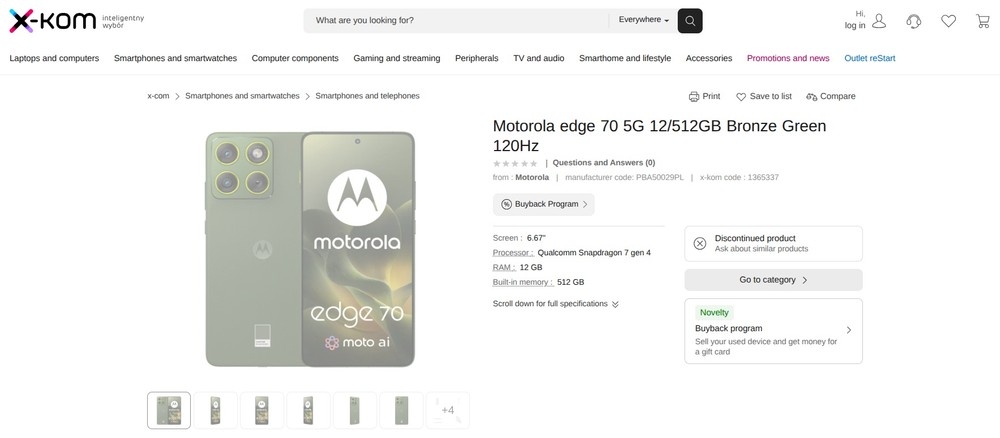Open the shopping cart icon
Image resolution: width=1000 pixels, height=438 pixels.
pos(983,21)
